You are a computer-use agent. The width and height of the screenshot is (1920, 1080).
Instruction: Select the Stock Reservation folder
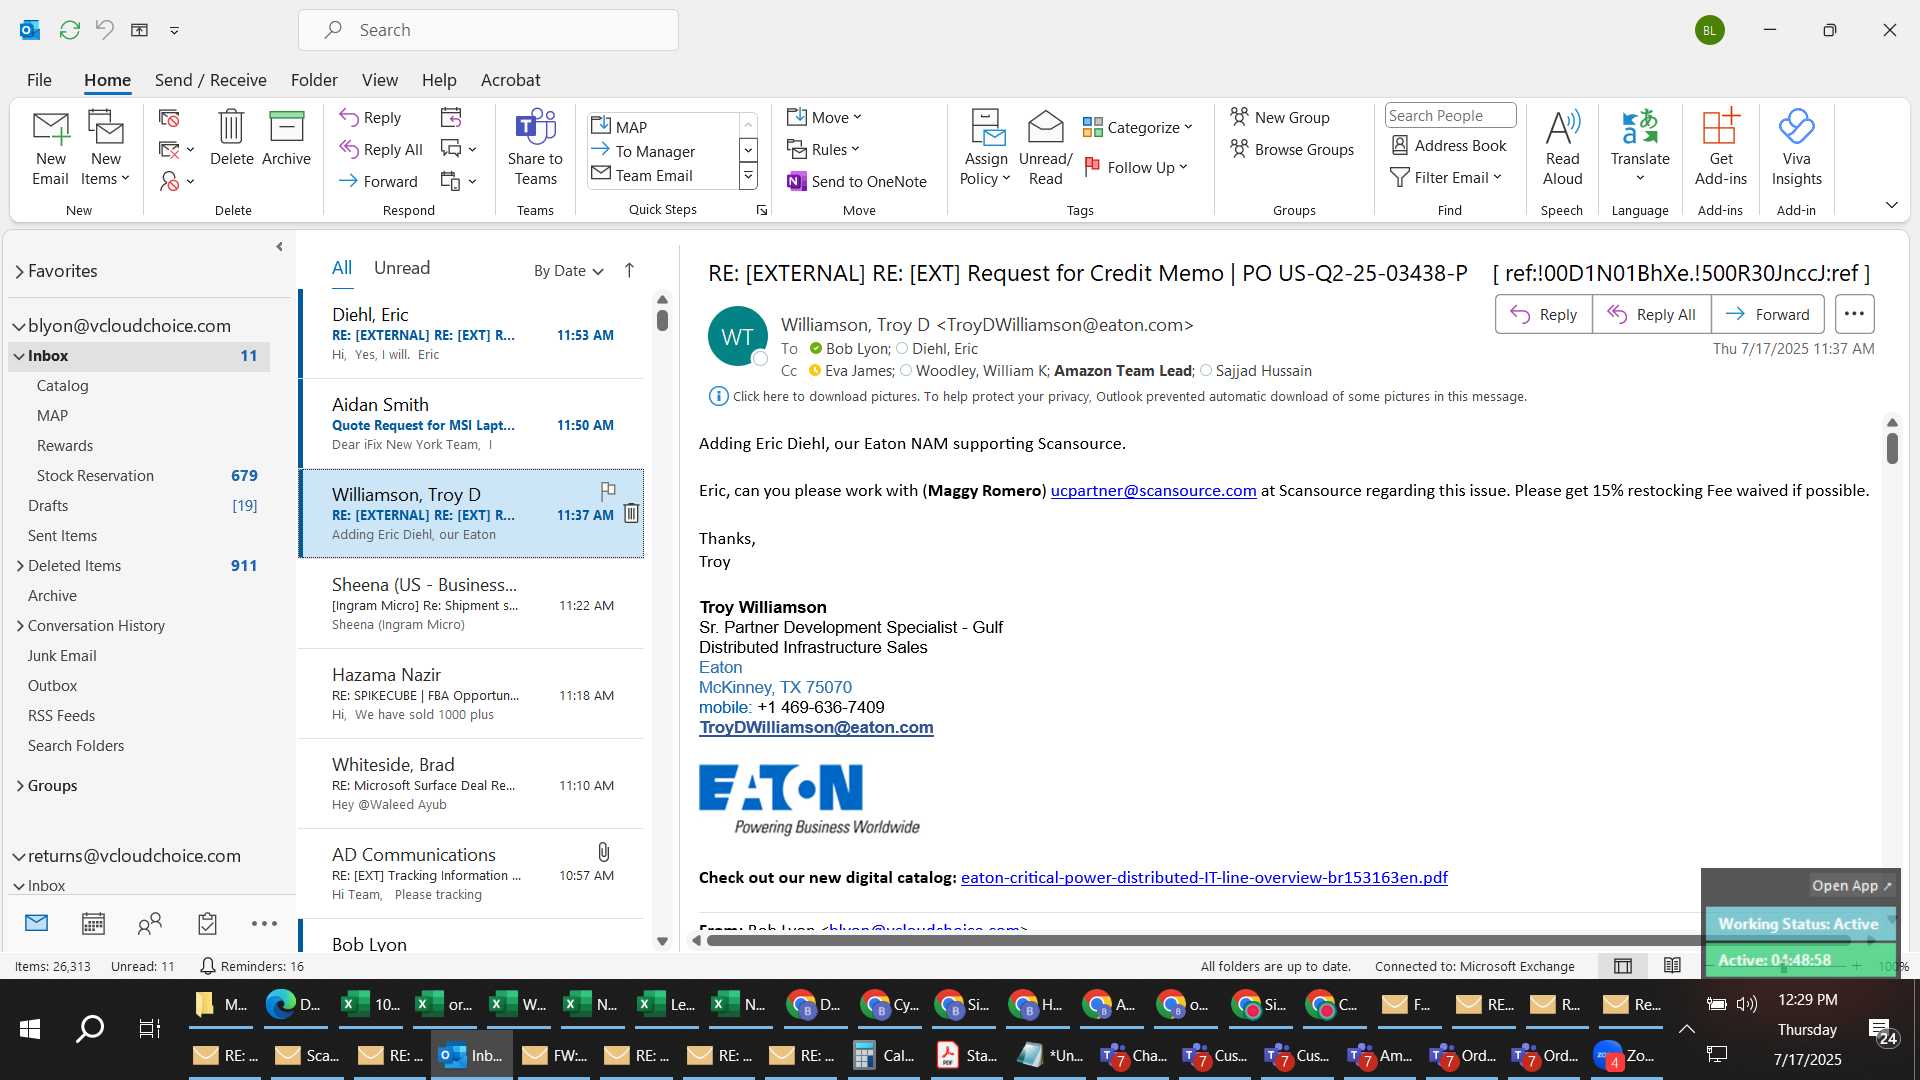click(95, 476)
